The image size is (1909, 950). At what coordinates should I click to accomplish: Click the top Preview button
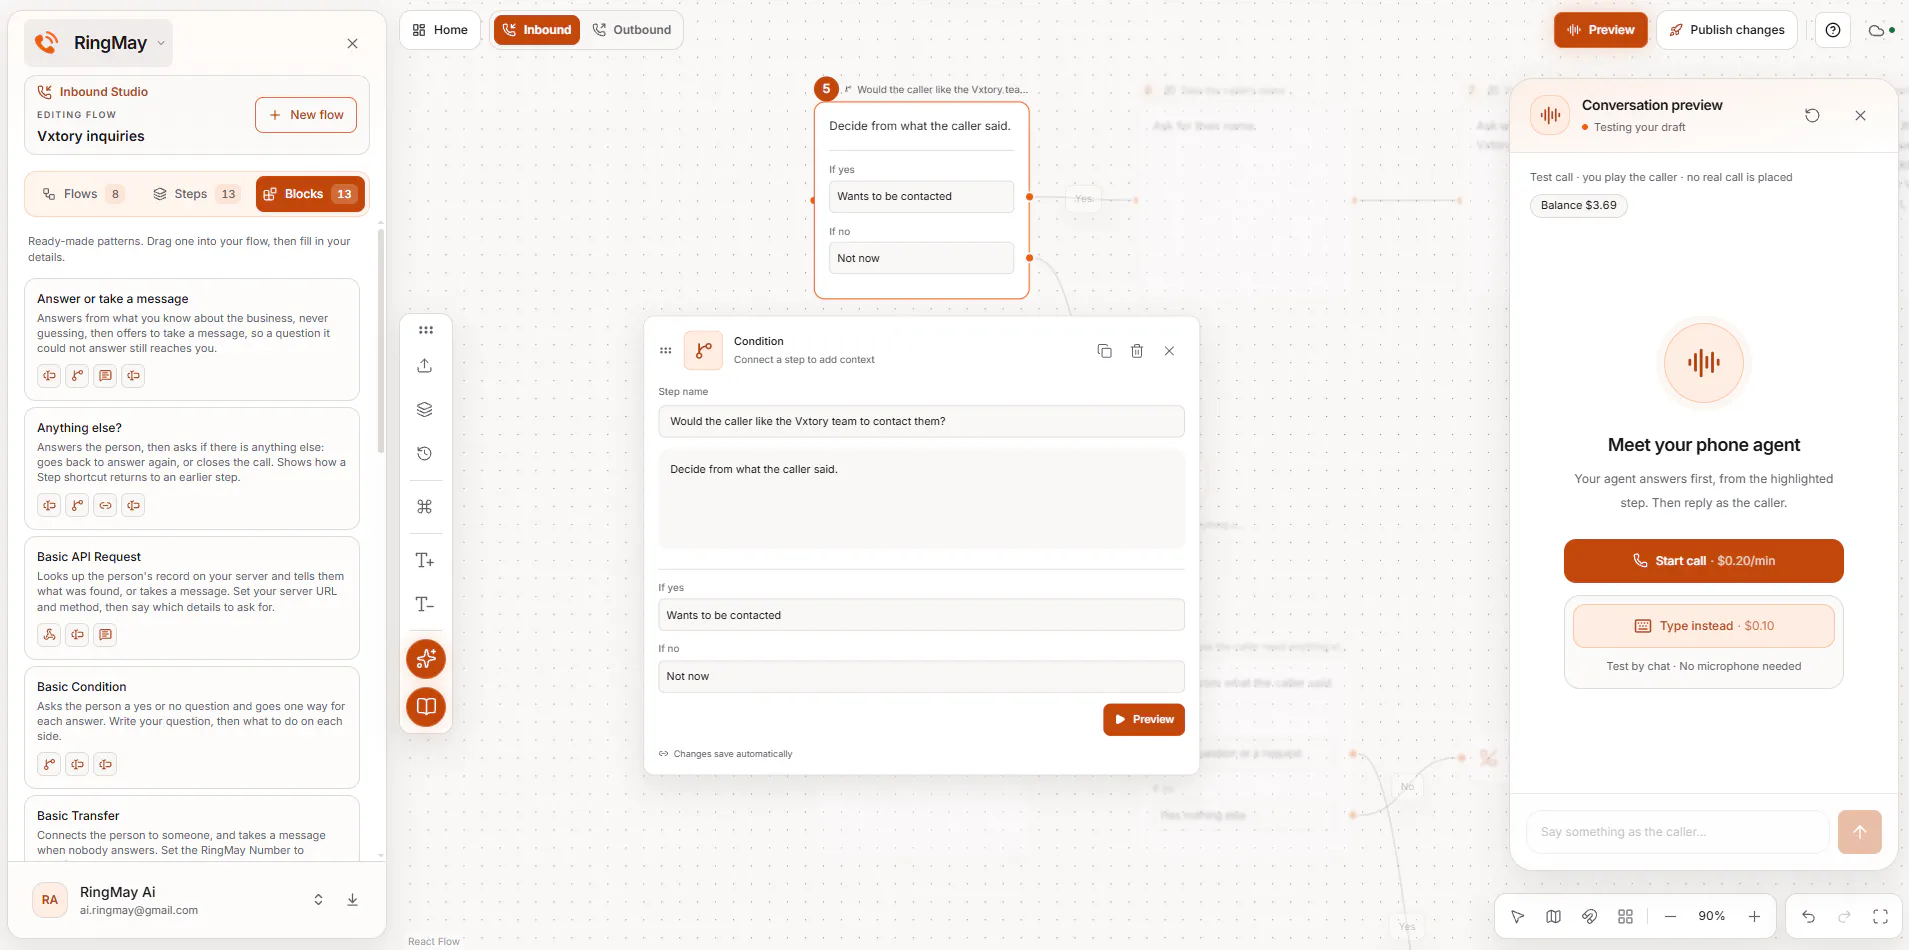click(x=1601, y=30)
